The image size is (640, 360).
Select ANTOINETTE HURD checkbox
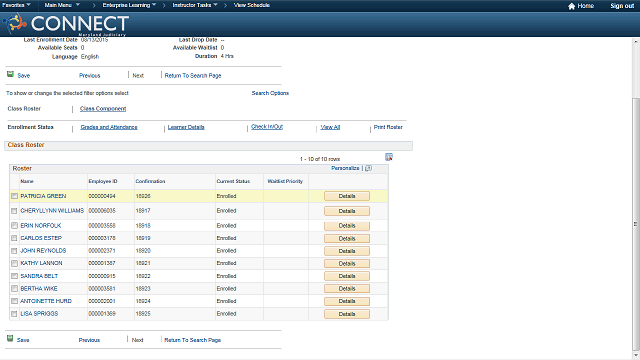[14, 301]
